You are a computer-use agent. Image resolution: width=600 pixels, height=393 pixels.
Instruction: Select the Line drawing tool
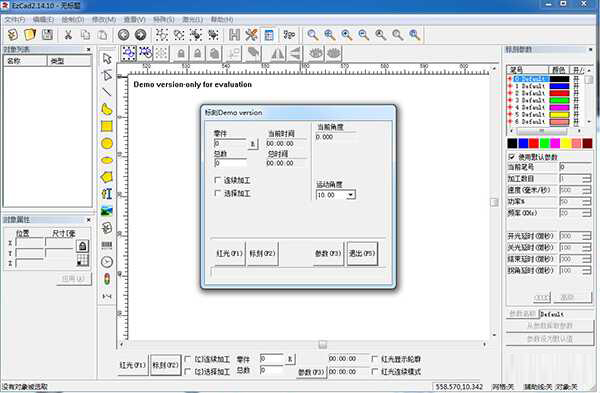pos(107,92)
